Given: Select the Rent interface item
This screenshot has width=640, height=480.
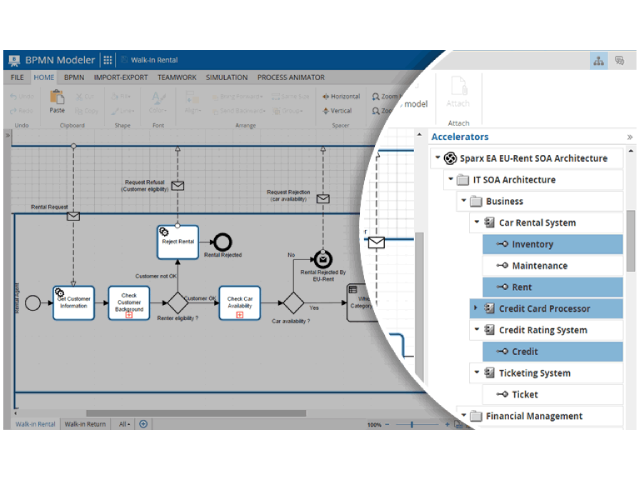Looking at the screenshot, I should pos(553,287).
